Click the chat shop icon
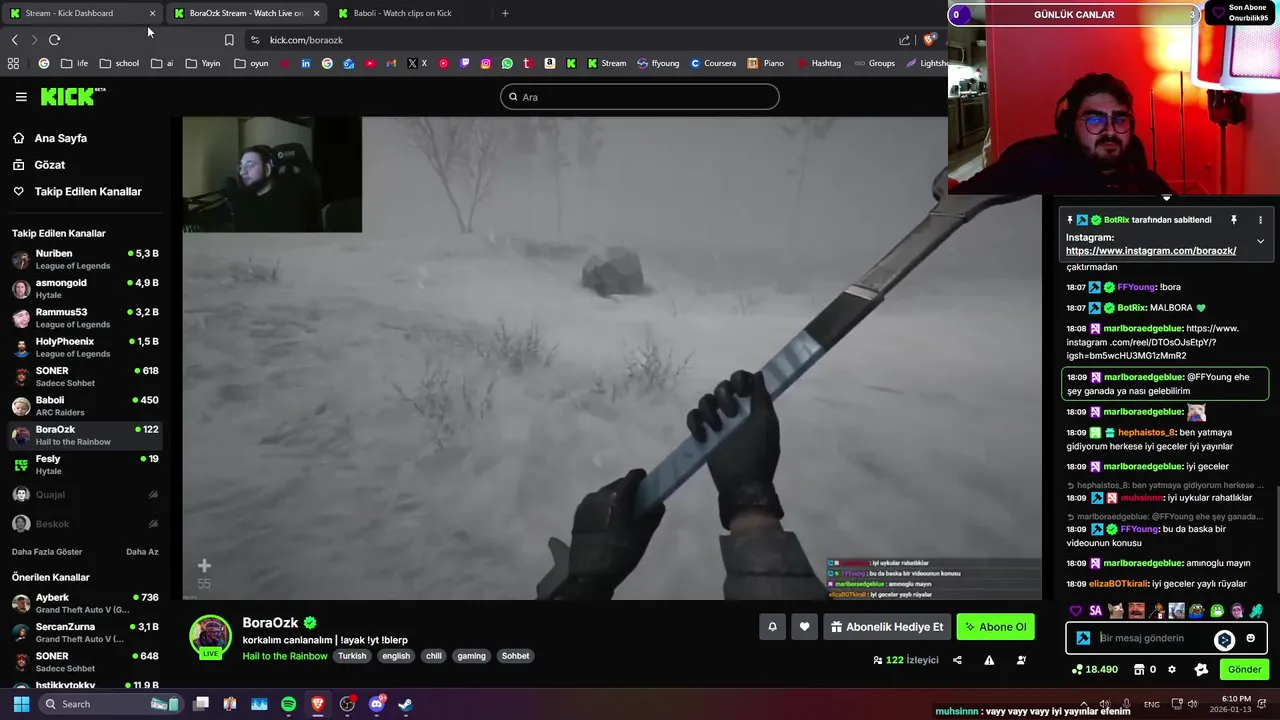This screenshot has height=720, width=1280. pyautogui.click(x=1139, y=669)
